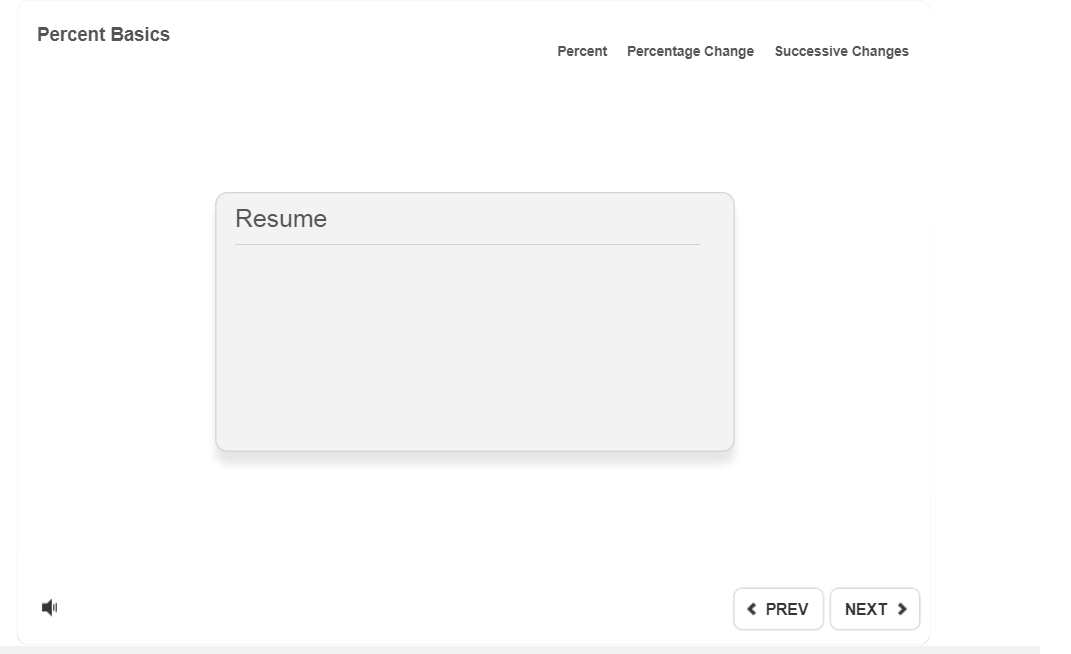
Task: Switch to the Percentage Change section
Action: coord(690,51)
